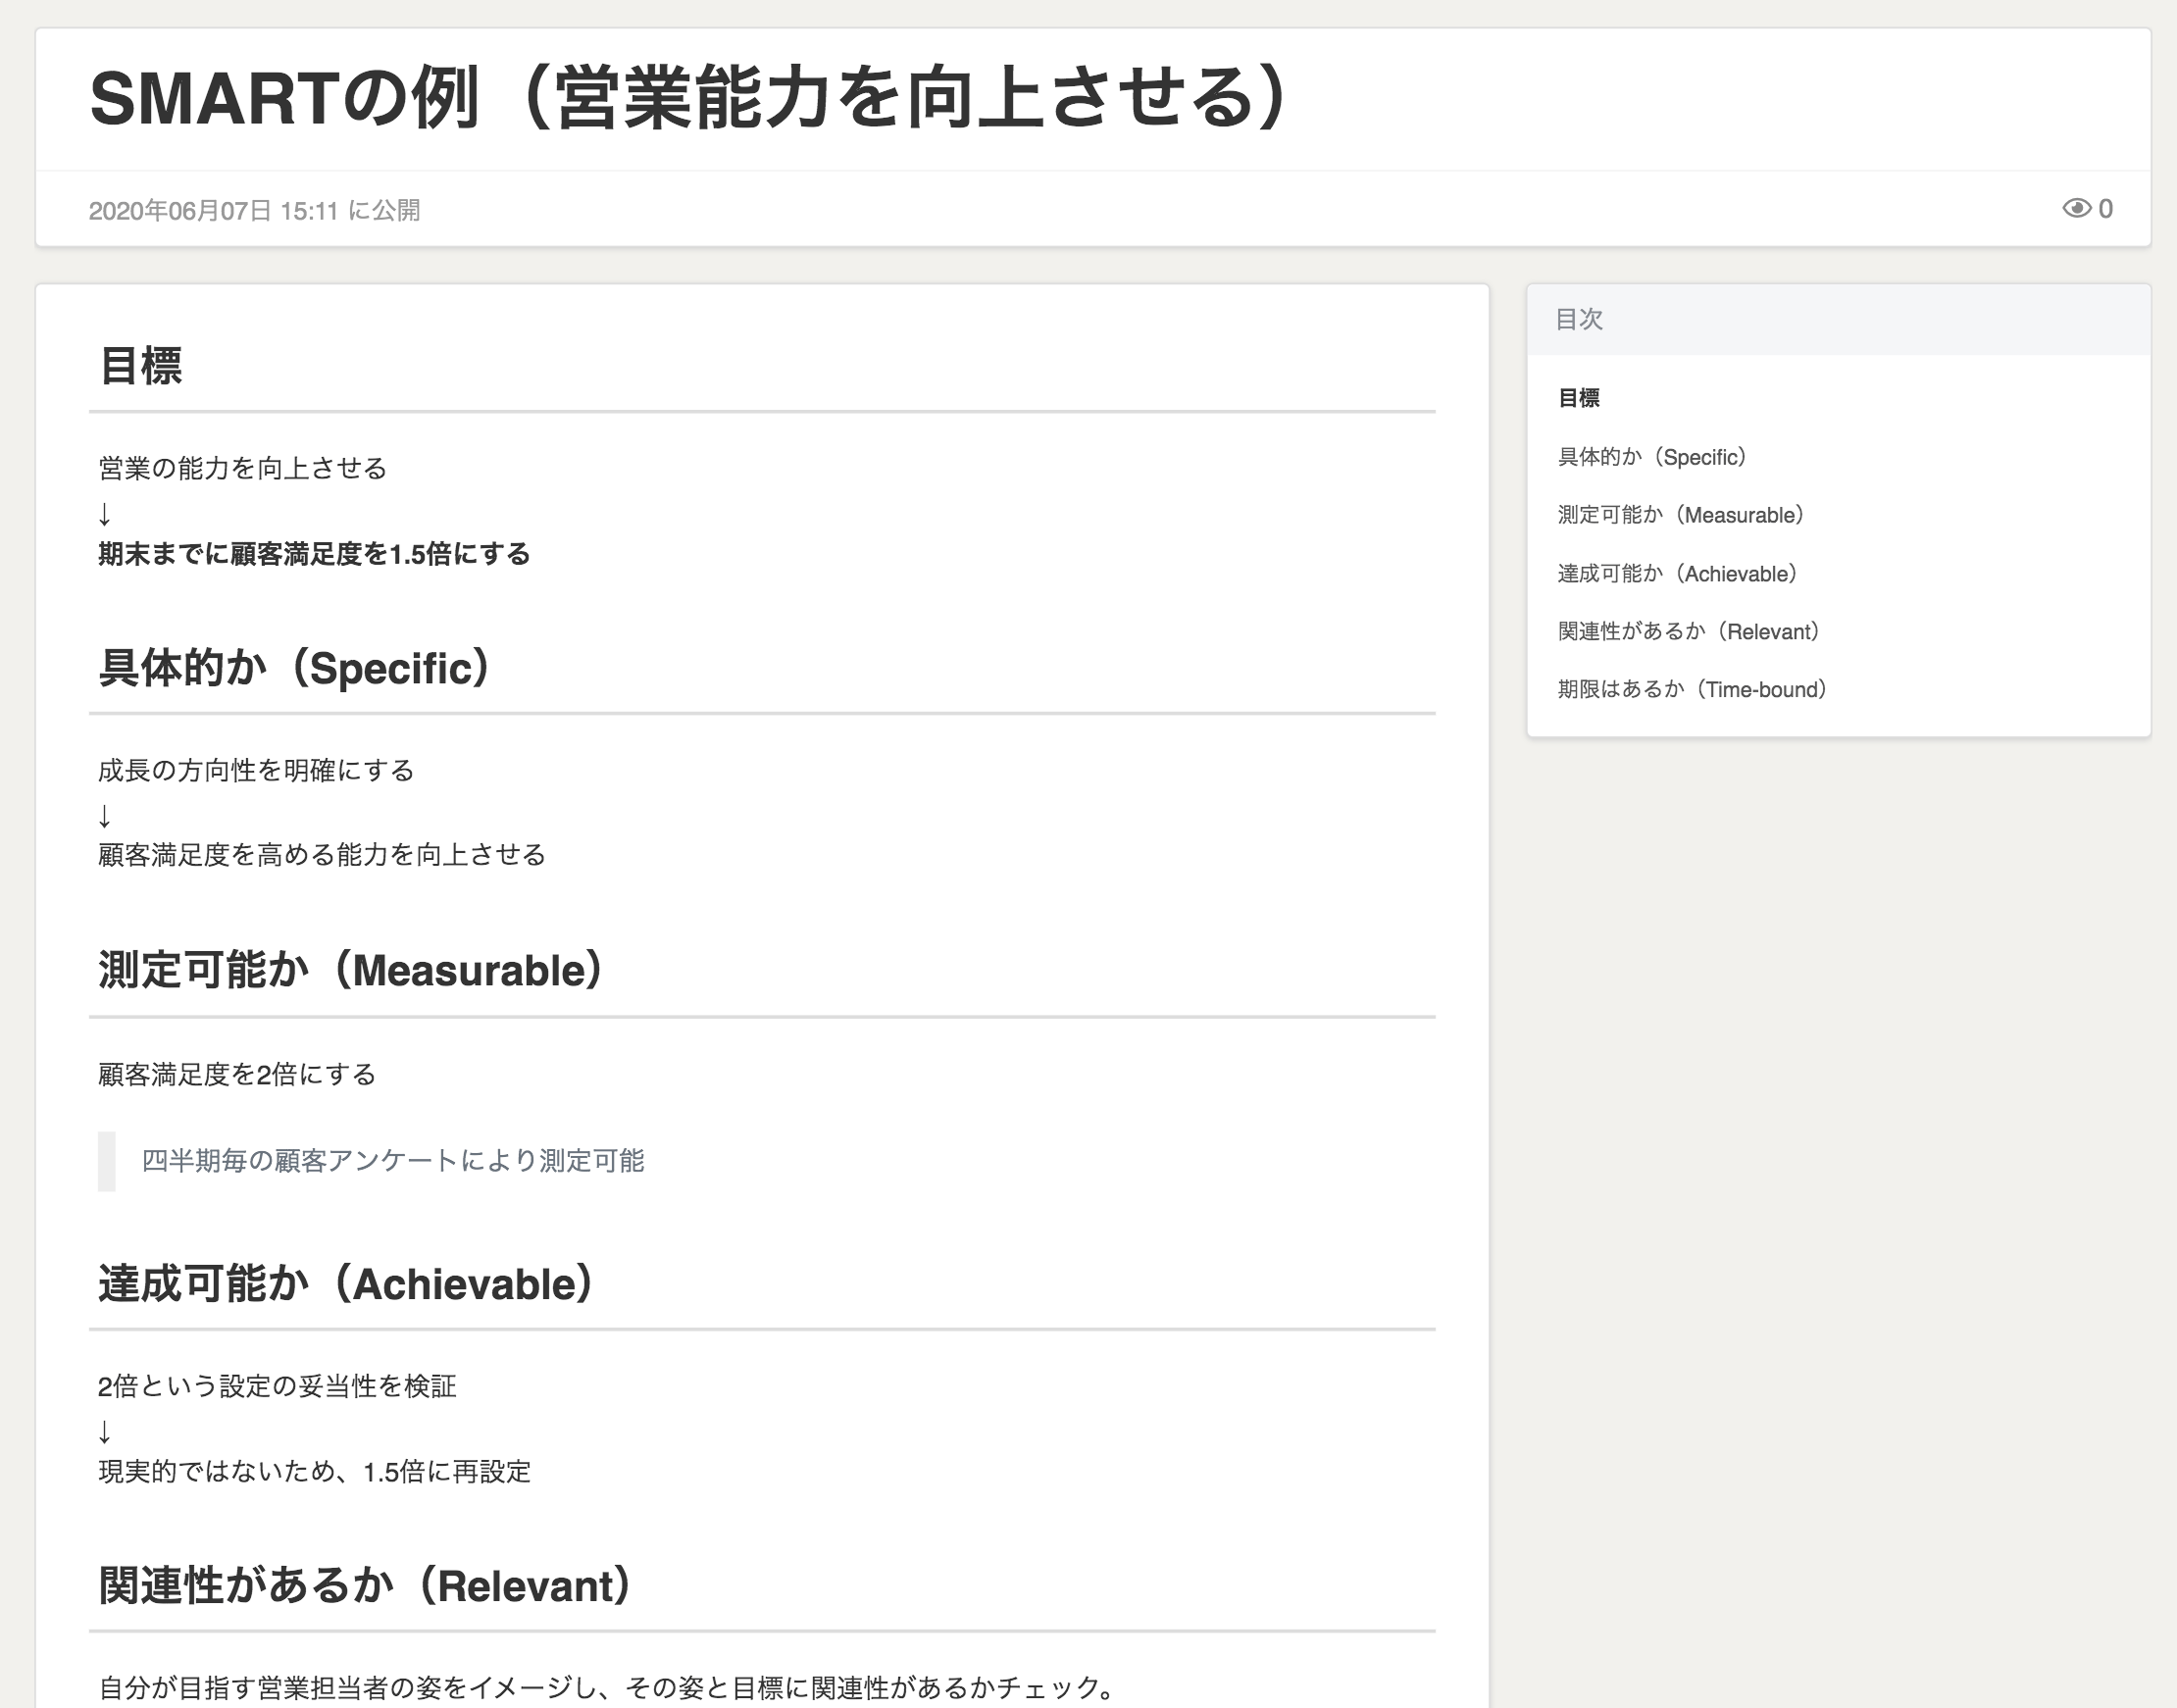Jump to 具体的か（Specific）in contents
The width and height of the screenshot is (2177, 1708).
(x=1651, y=457)
